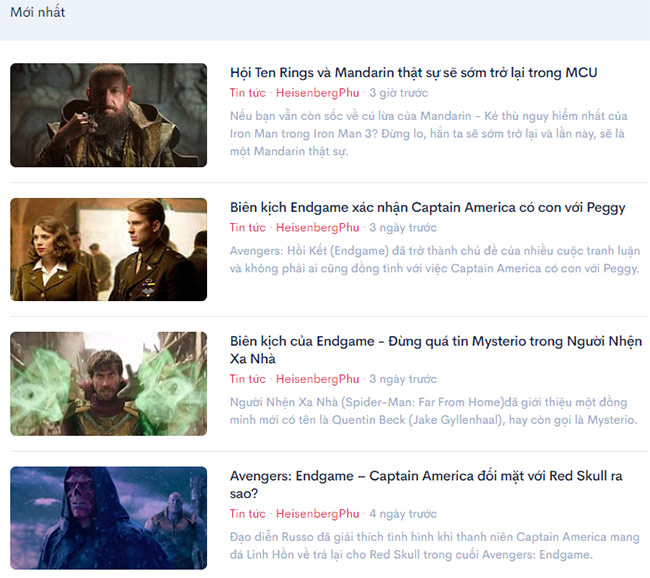Open the Mandarin Ten Rings article thumbnail
The image size is (650, 578).
pos(109,115)
